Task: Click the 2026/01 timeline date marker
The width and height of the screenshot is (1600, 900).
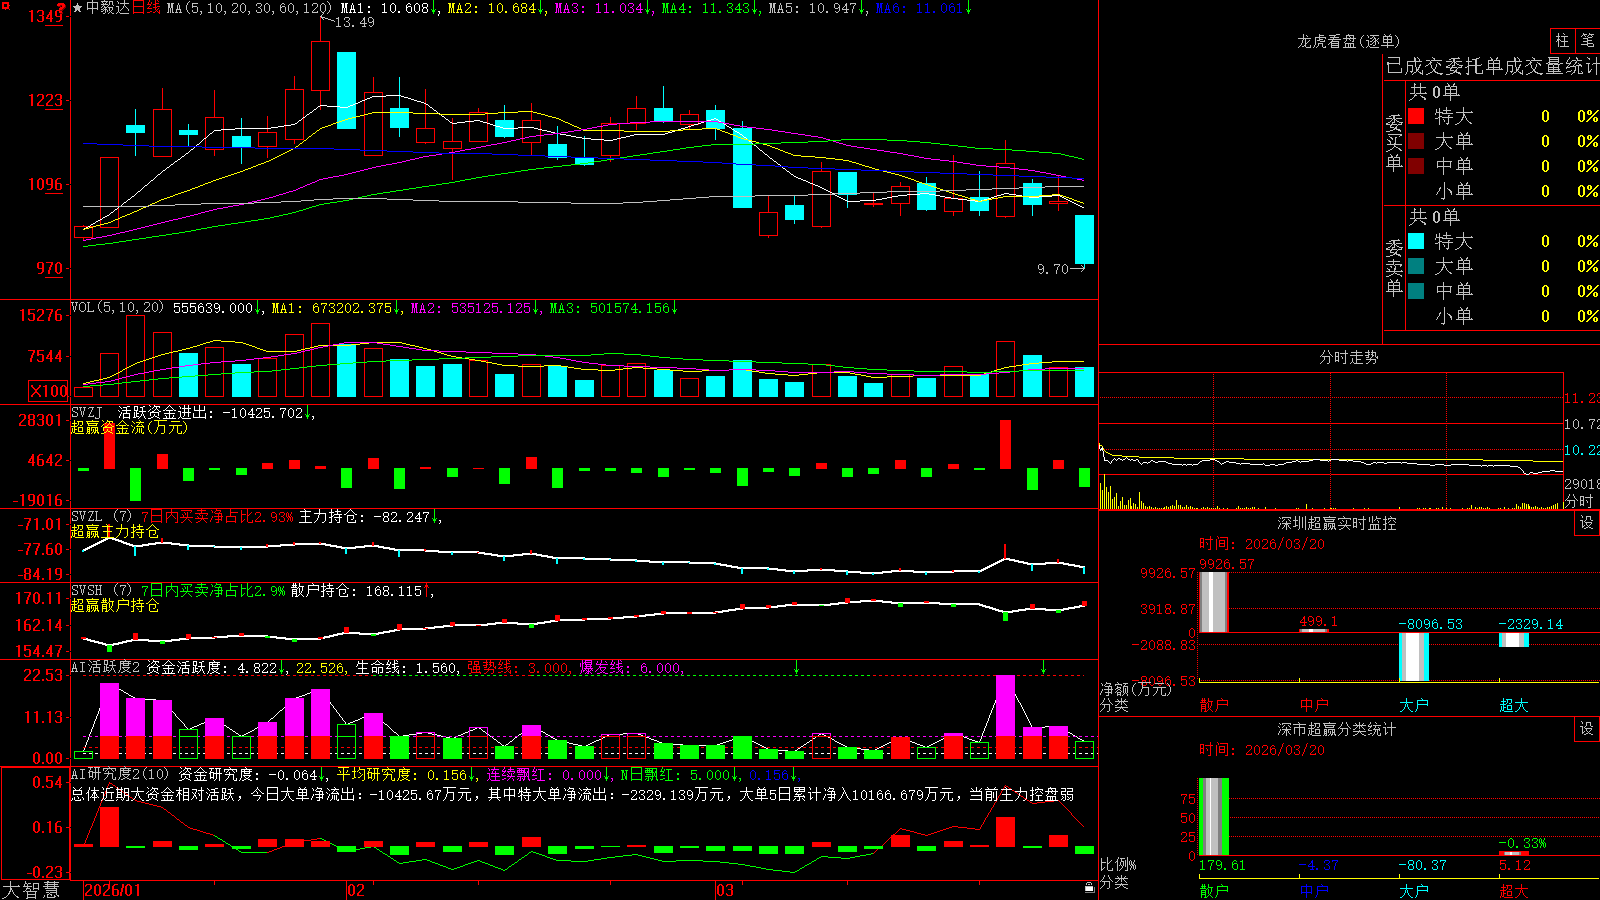Action: [x=113, y=890]
